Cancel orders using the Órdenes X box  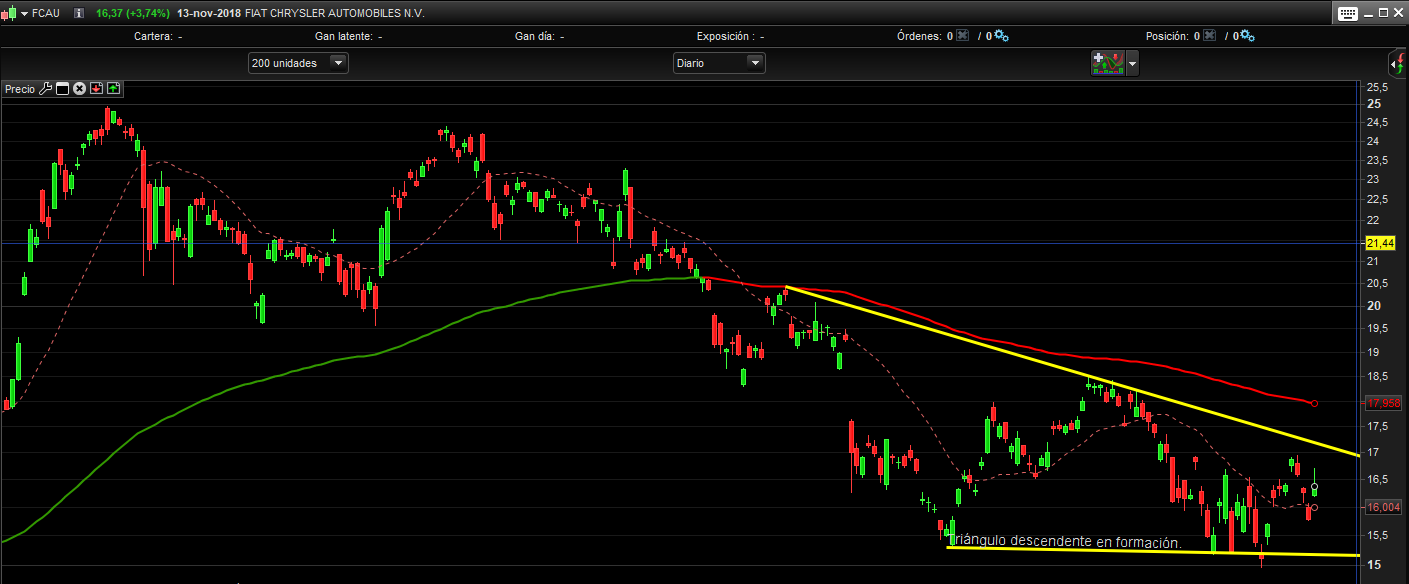point(962,36)
